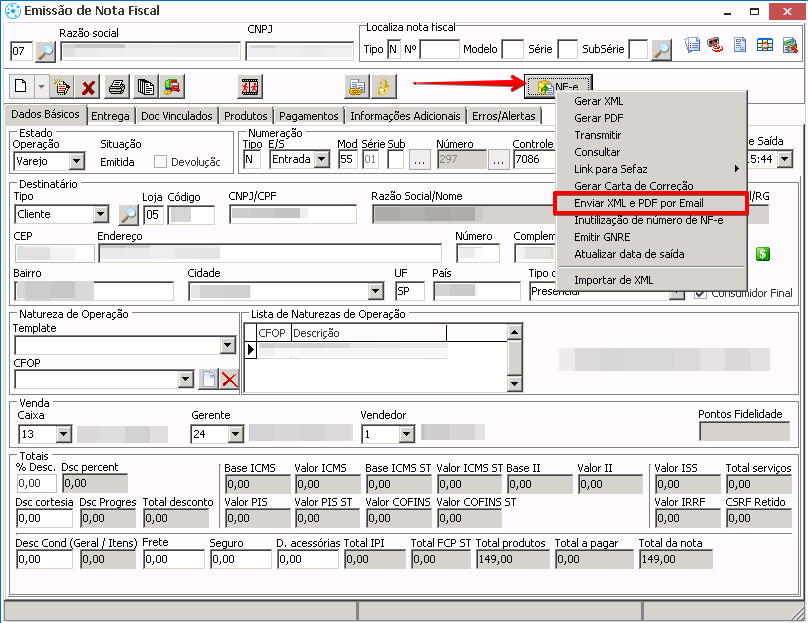Select Inutilização de número de NF-e
This screenshot has height=623, width=808.
pos(652,220)
